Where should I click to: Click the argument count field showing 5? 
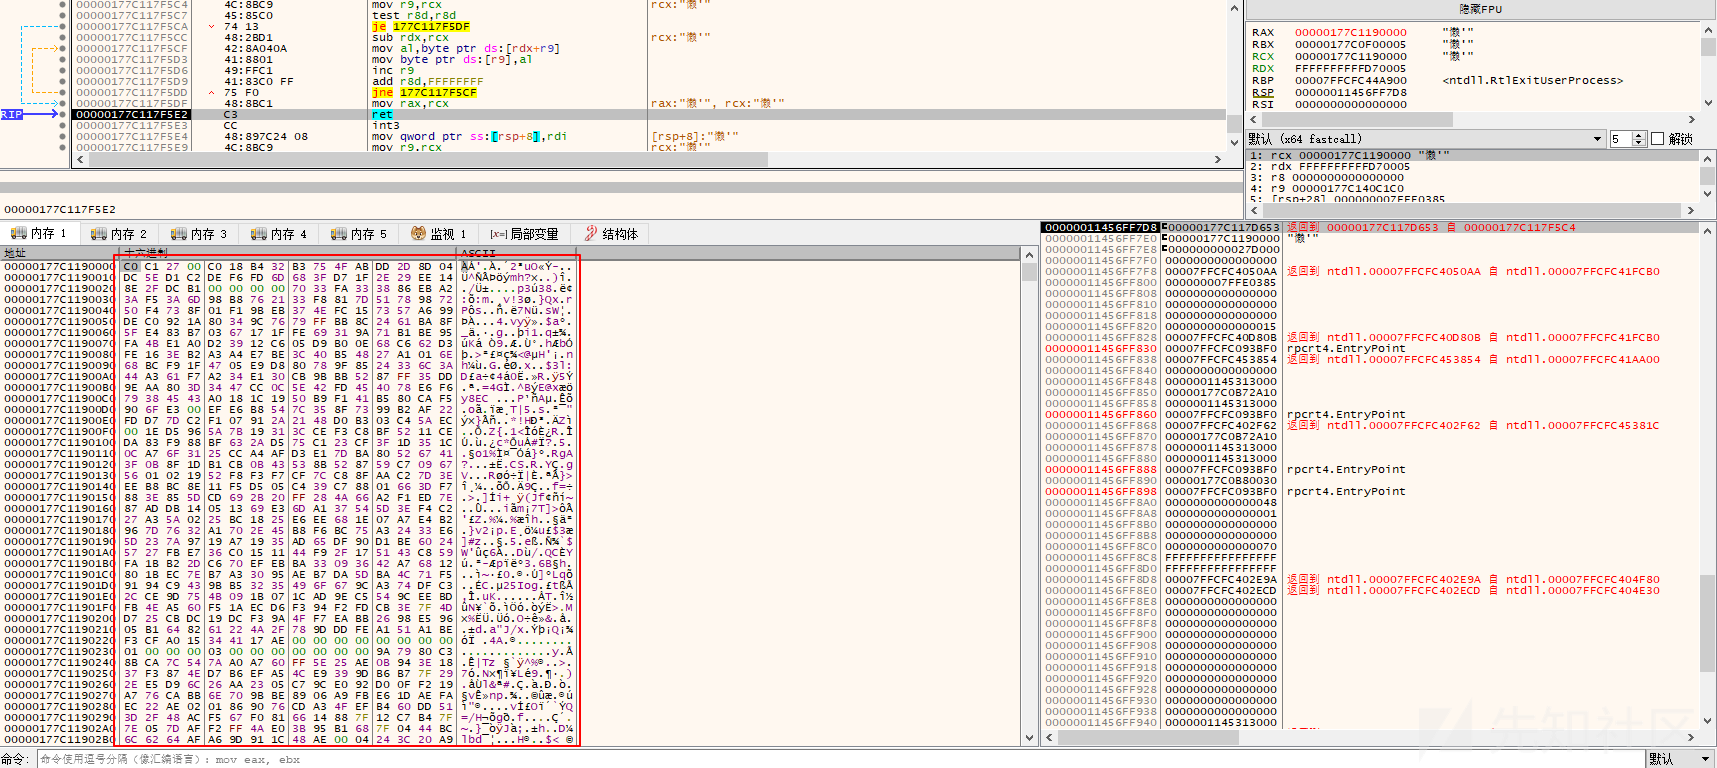1620,139
